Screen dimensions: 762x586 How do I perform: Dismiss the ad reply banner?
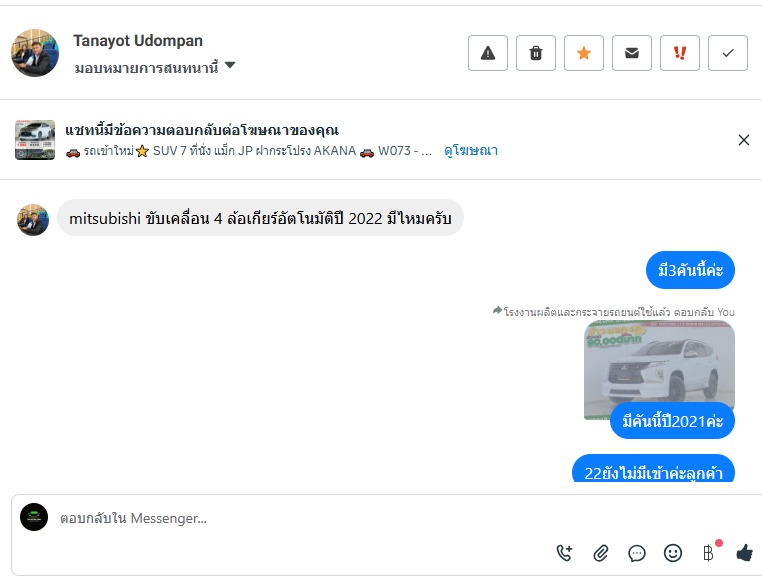coord(744,140)
